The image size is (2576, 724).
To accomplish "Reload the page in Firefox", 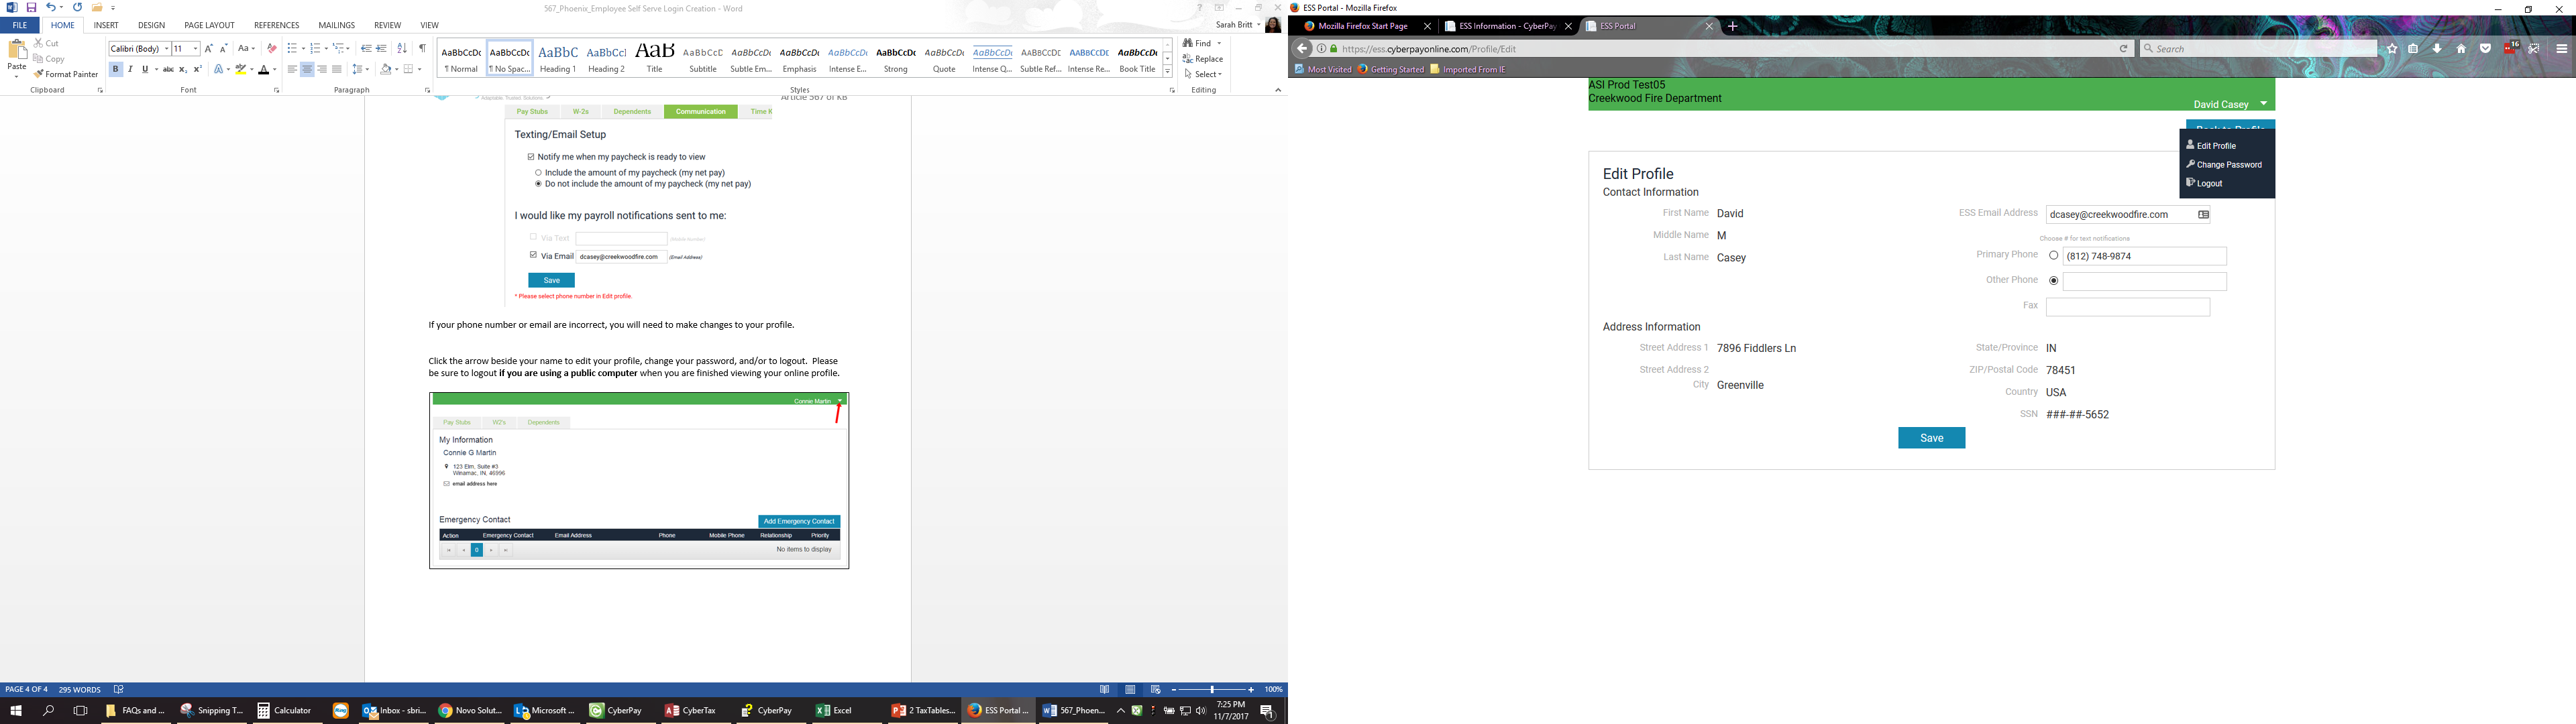I will coord(2123,48).
